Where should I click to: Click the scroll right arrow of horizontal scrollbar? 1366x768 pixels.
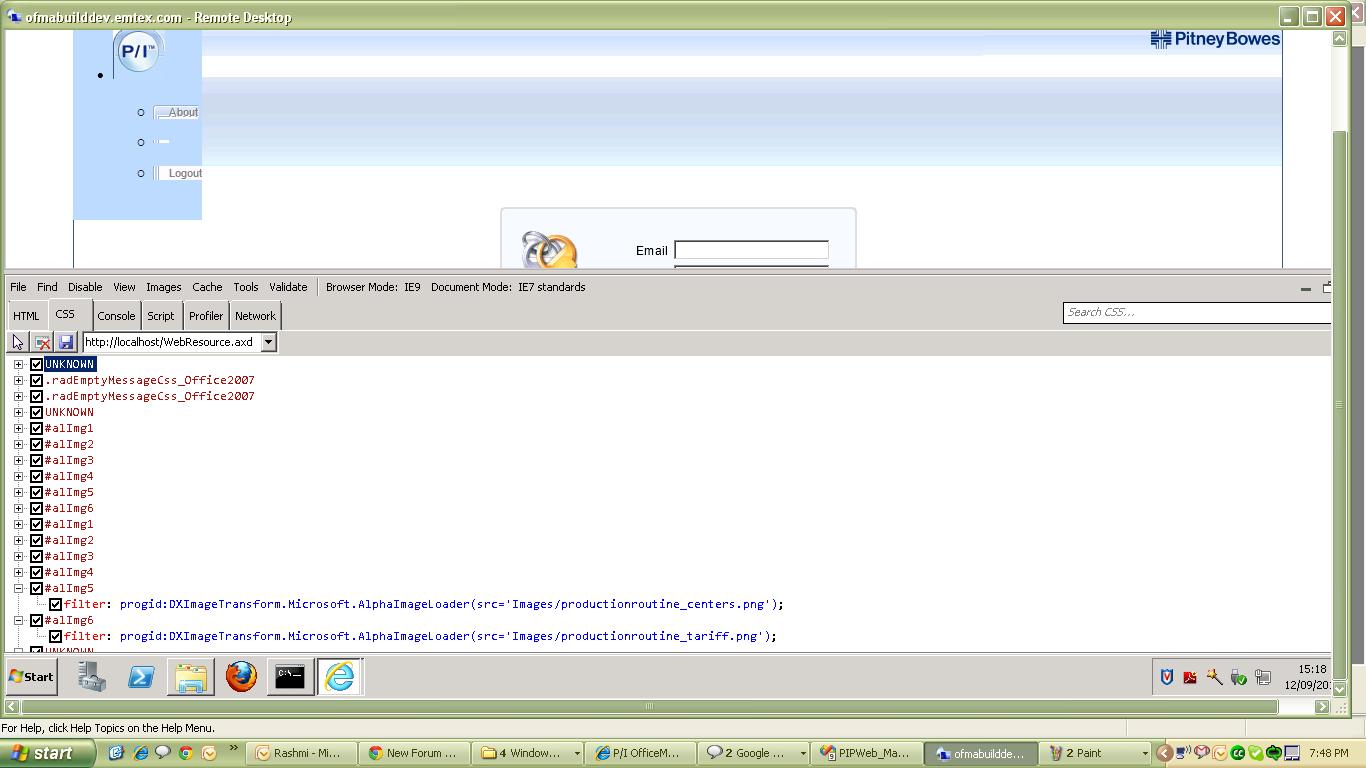[x=1322, y=706]
